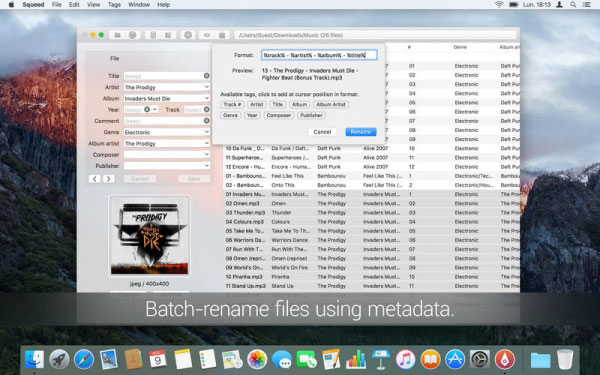Expand the Genre dropdown
This screenshot has height=375, width=600.
point(207,132)
